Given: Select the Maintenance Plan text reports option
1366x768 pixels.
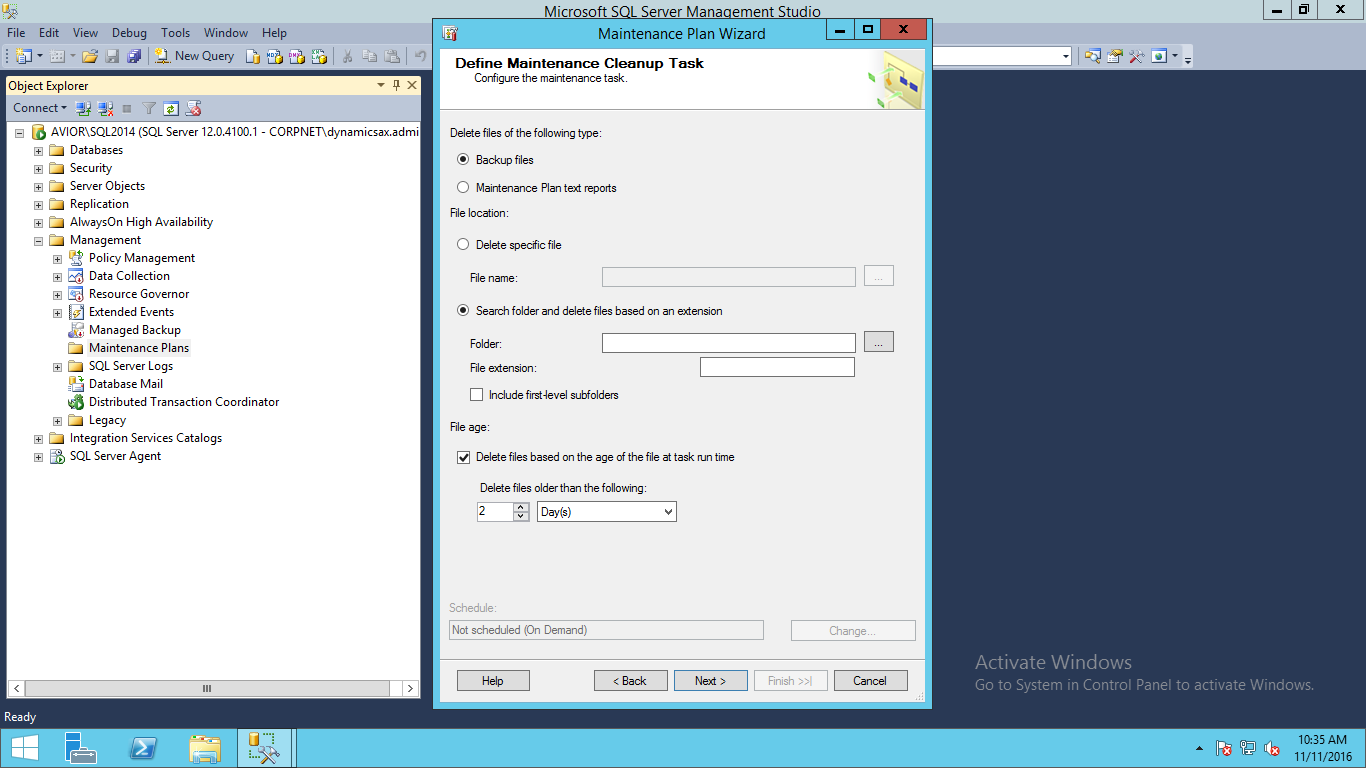Looking at the screenshot, I should point(463,188).
